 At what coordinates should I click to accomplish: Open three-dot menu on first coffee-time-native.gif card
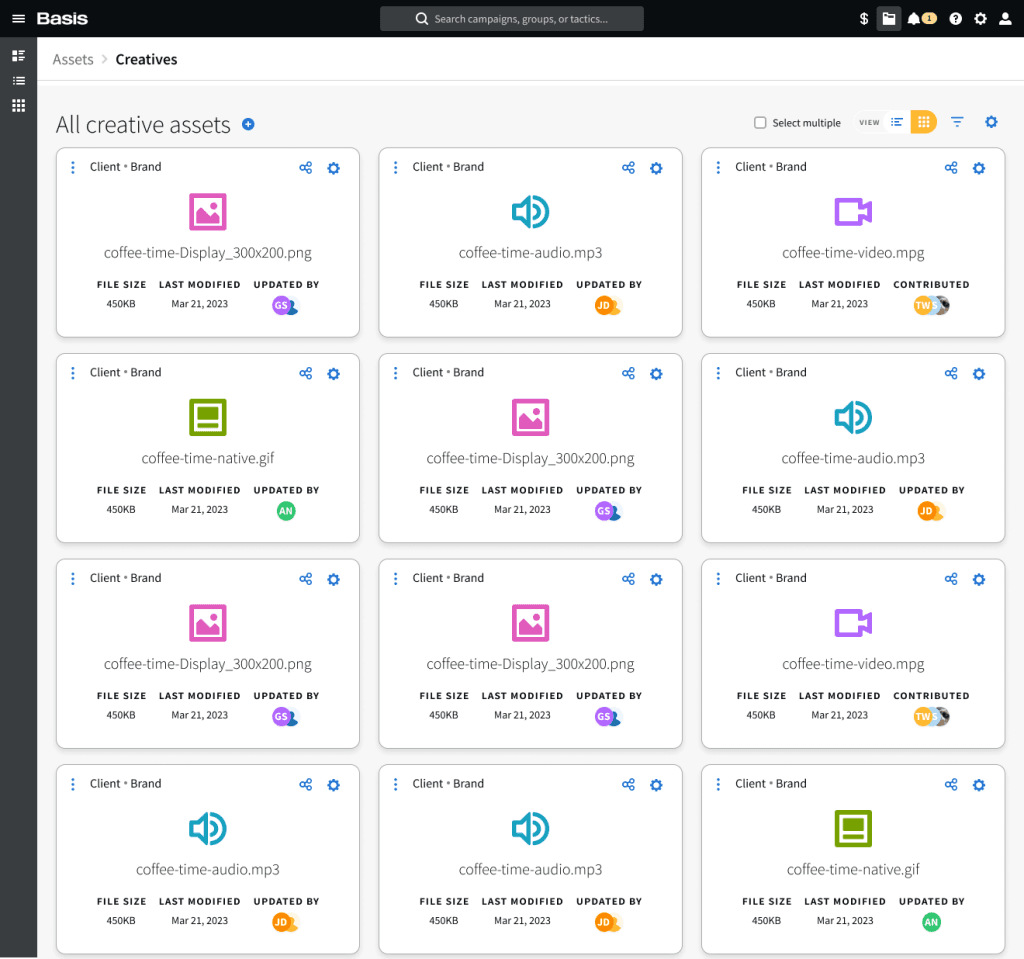point(73,373)
